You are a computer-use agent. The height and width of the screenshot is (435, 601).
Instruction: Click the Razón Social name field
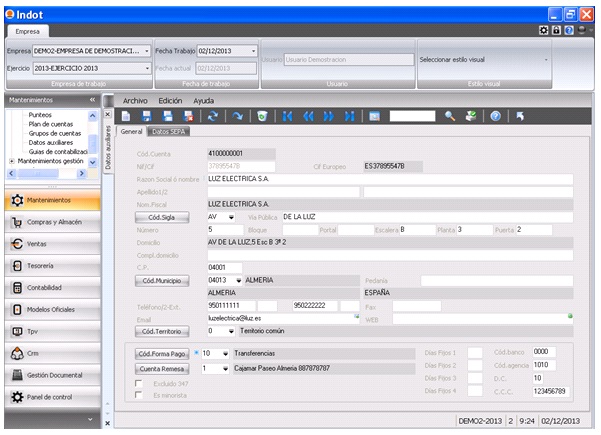(x=383, y=178)
